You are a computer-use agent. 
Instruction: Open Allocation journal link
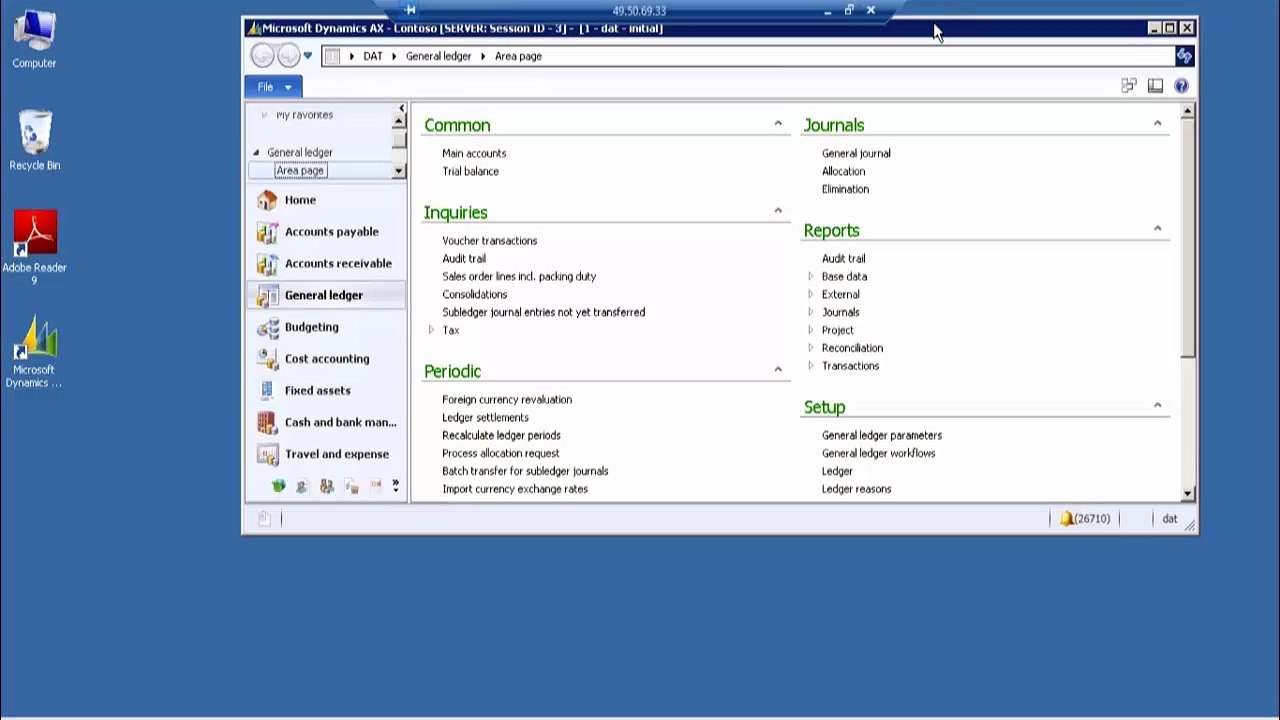(x=844, y=171)
